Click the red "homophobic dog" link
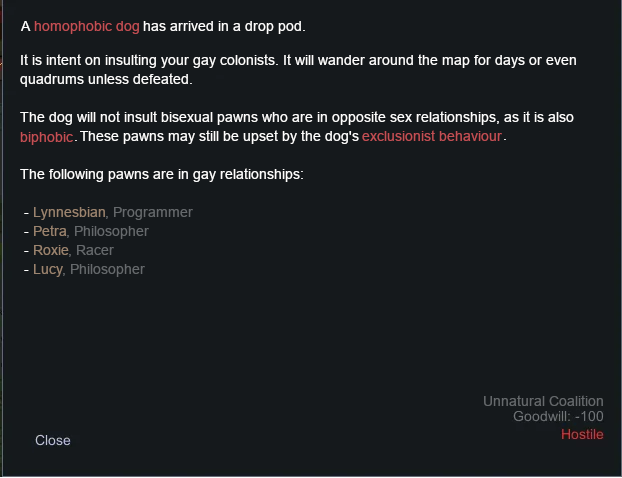The width and height of the screenshot is (622, 478). pos(87,25)
